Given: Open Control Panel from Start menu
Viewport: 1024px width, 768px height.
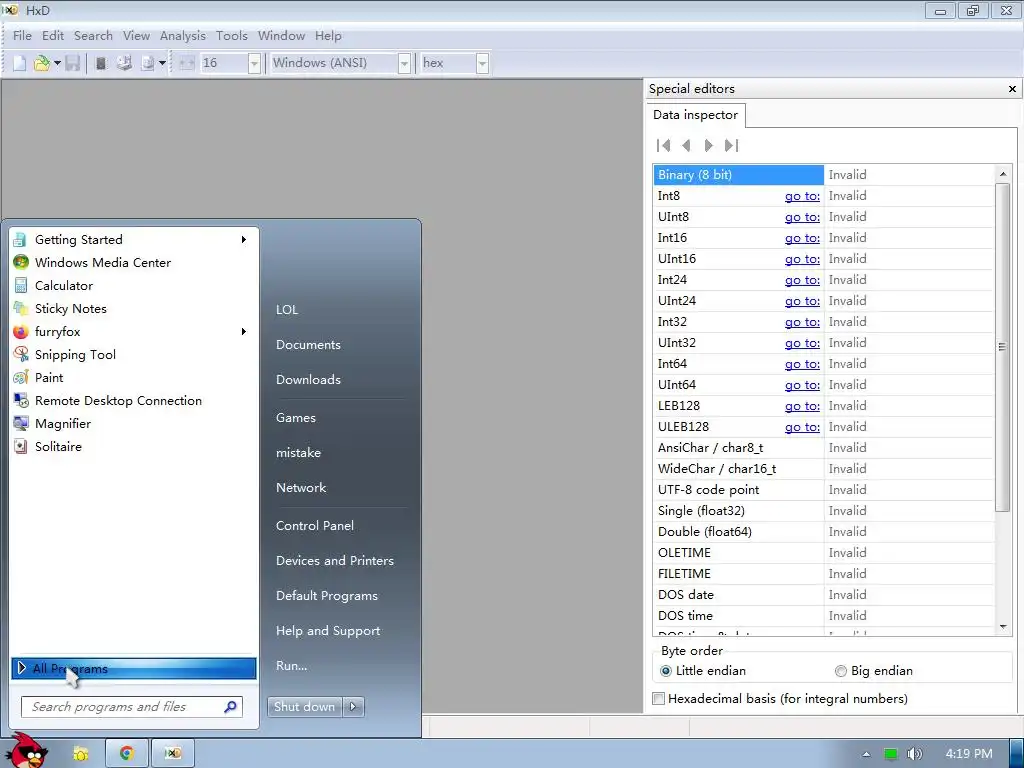Looking at the screenshot, I should [315, 526].
